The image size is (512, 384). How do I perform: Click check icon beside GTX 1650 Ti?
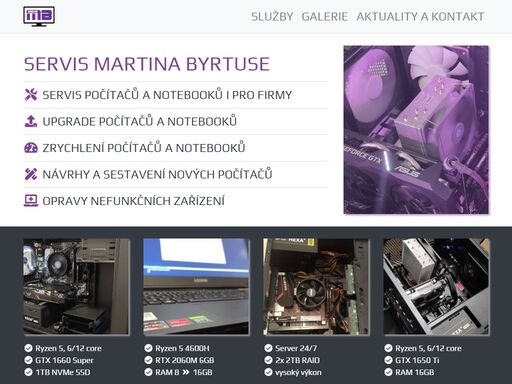click(388, 360)
